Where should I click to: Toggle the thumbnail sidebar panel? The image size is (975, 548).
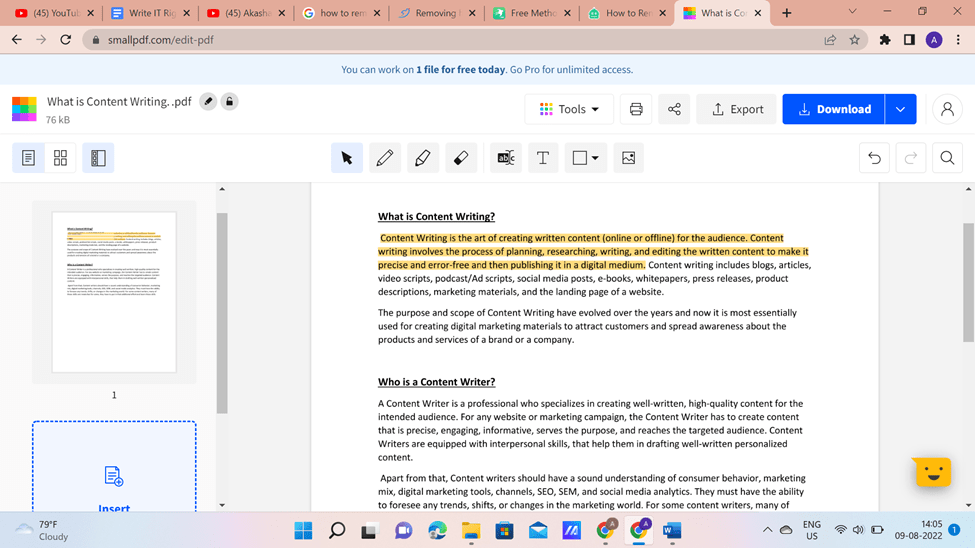coord(98,158)
